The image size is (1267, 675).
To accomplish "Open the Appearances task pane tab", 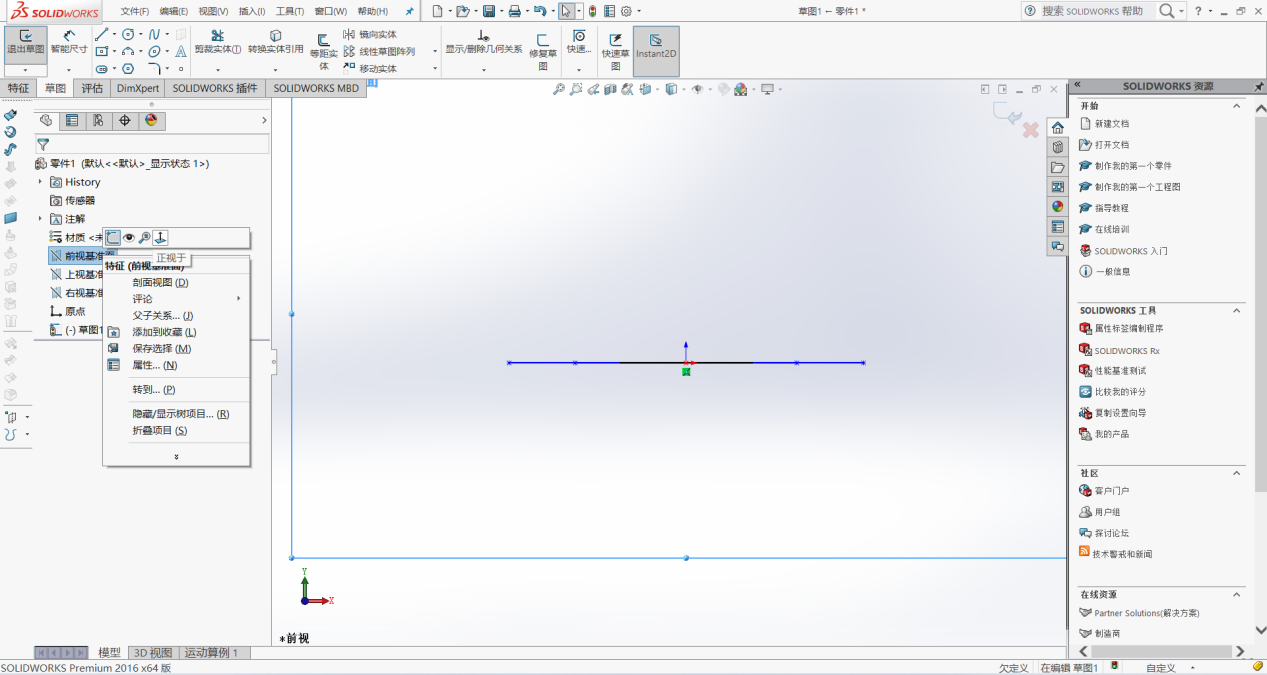I will point(1057,206).
